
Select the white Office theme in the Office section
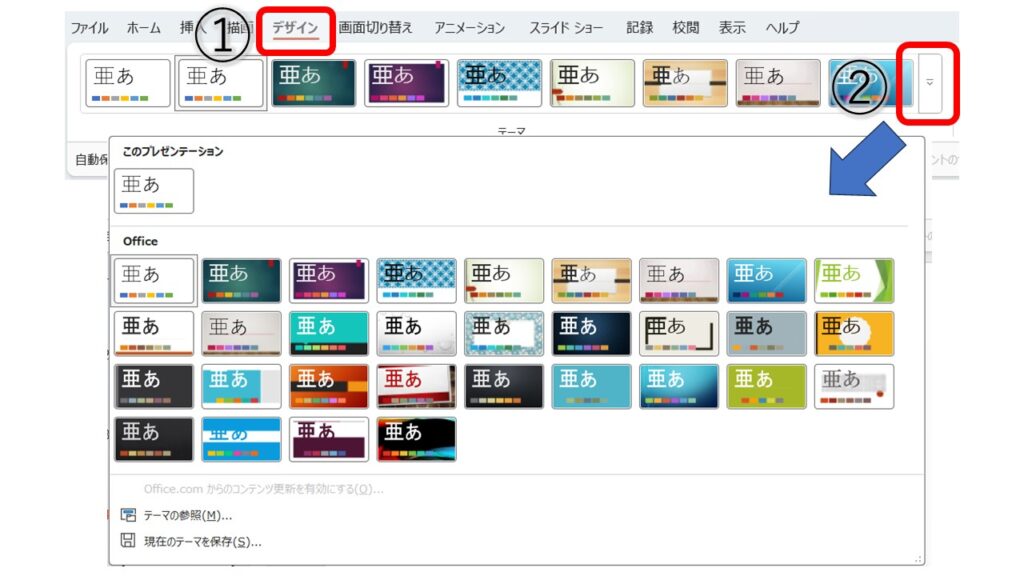click(153, 281)
